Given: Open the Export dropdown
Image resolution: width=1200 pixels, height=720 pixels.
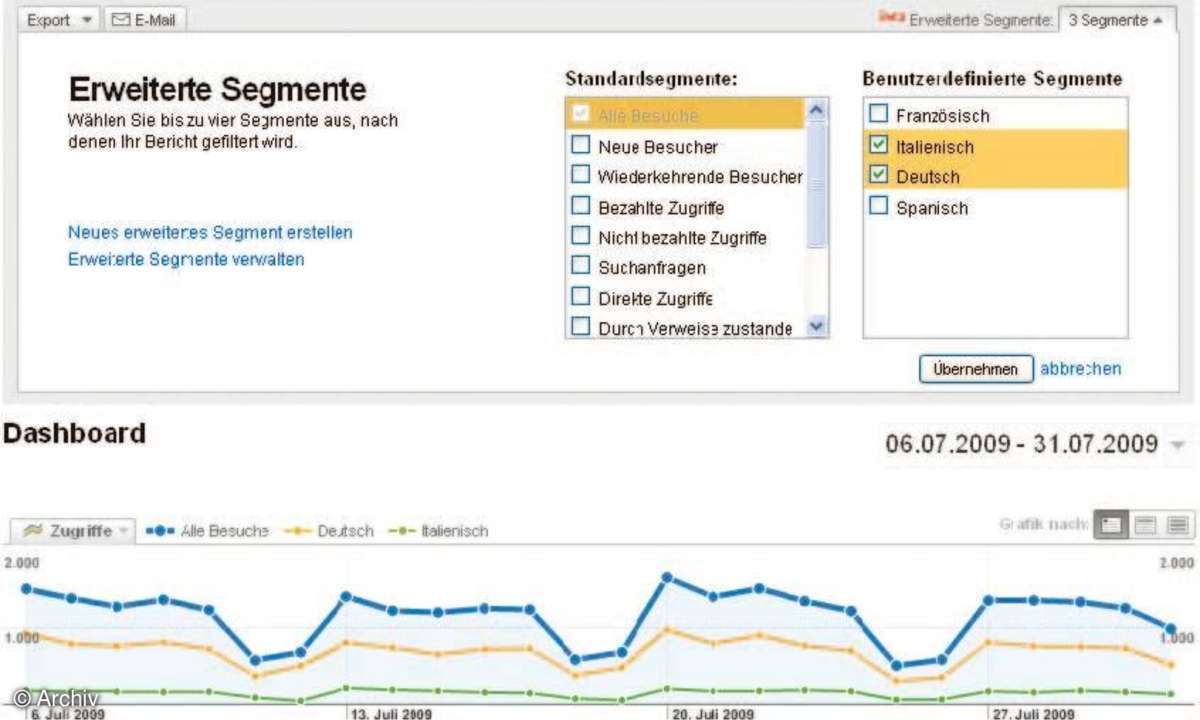Looking at the screenshot, I should (x=59, y=20).
